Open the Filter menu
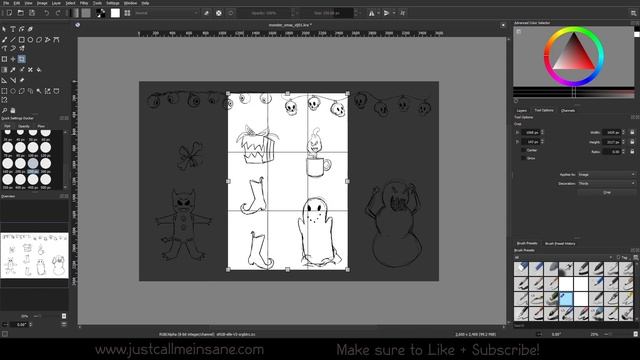This screenshot has width=640, height=360. click(84, 3)
